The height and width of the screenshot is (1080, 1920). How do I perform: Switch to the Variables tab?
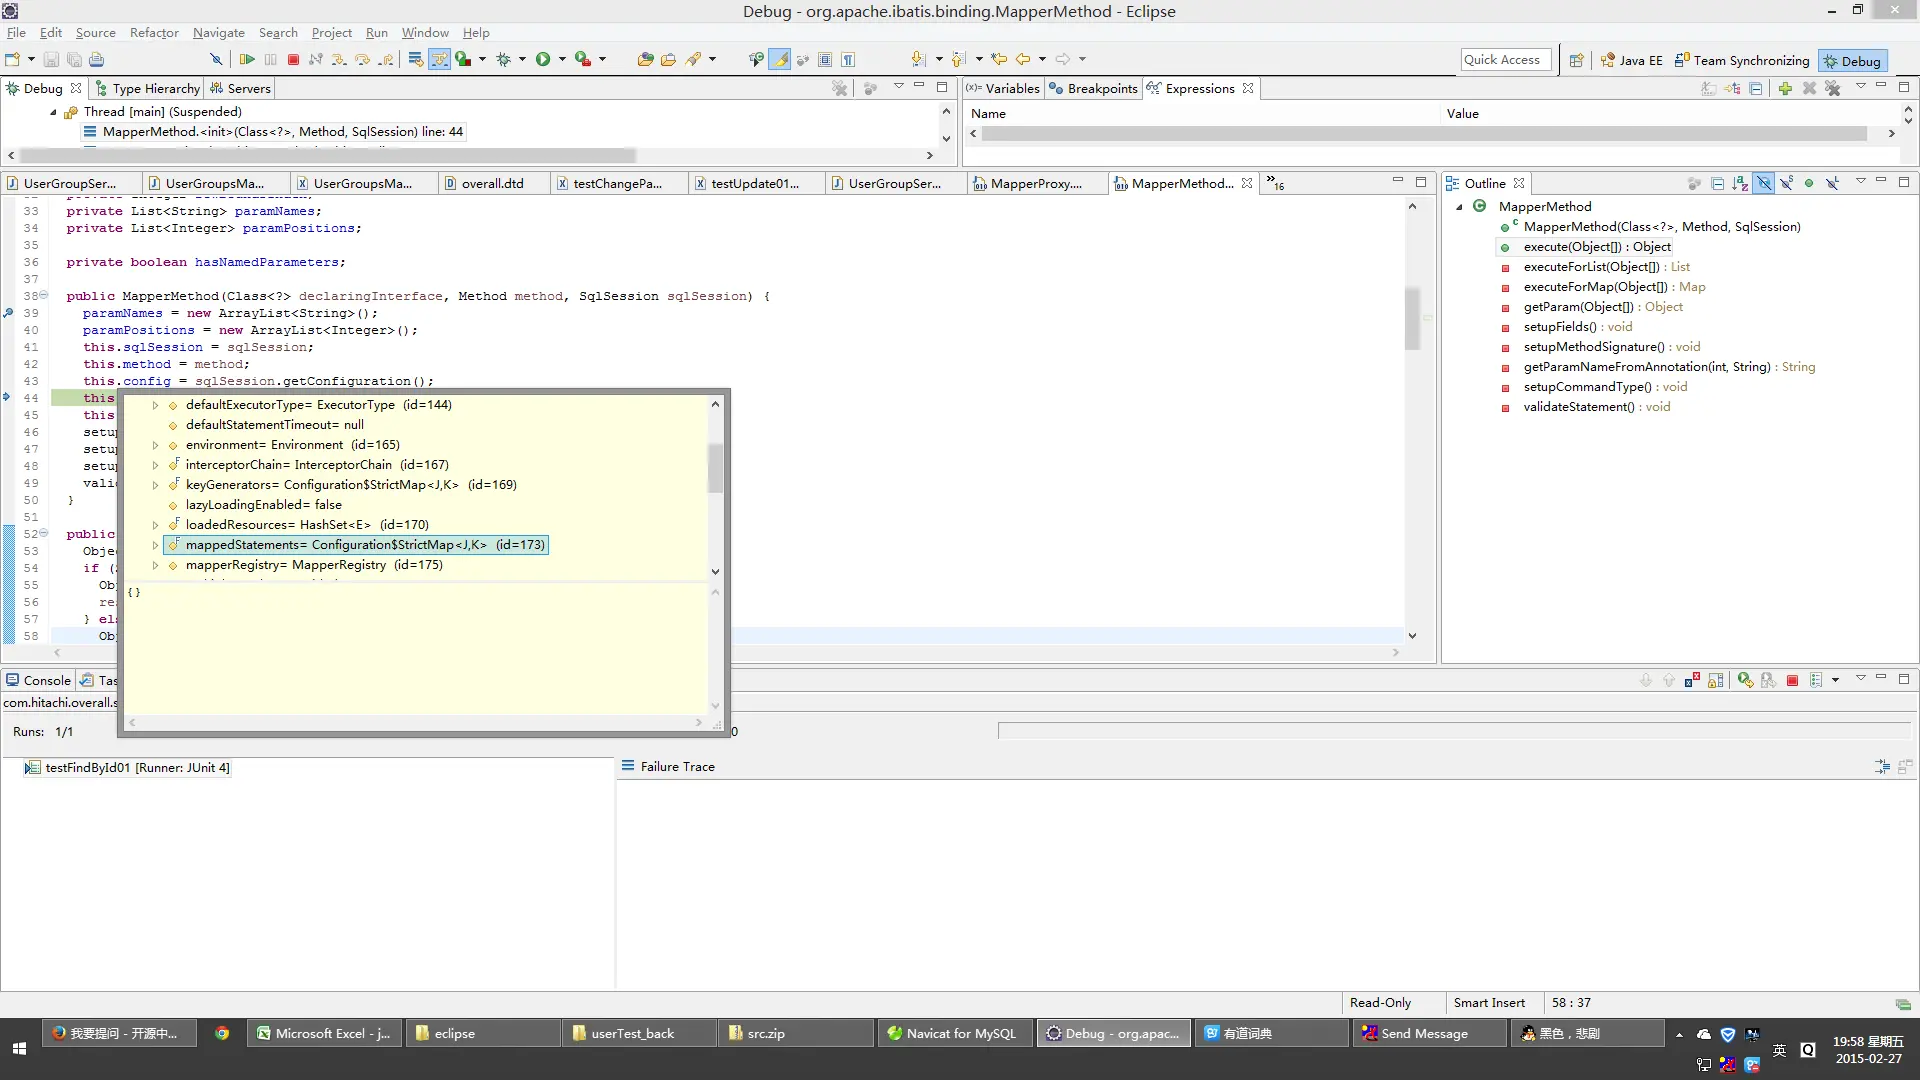tap(1003, 89)
